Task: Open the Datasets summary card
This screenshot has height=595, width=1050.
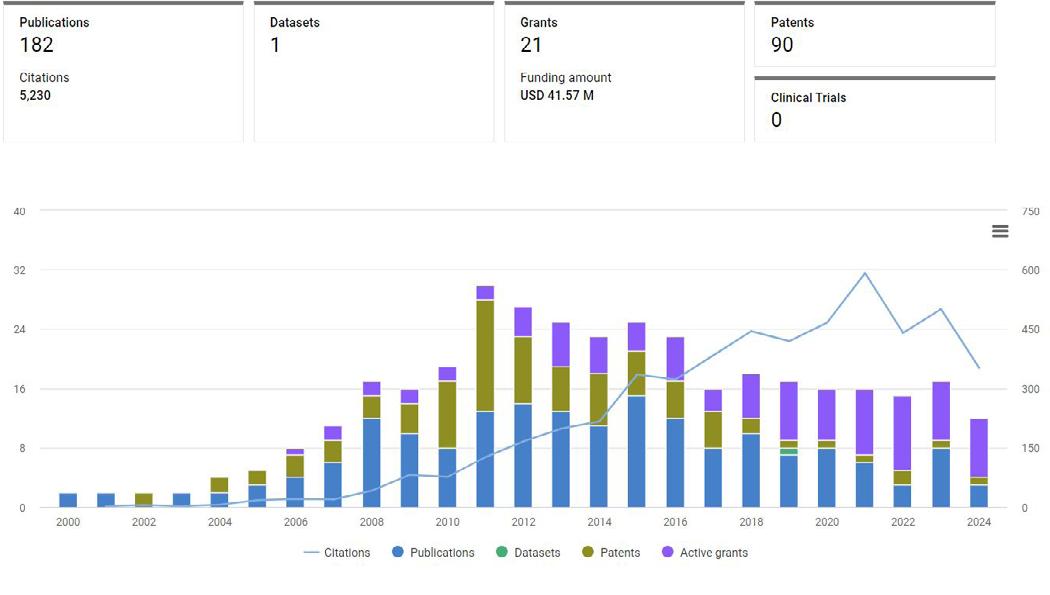Action: coord(374,72)
